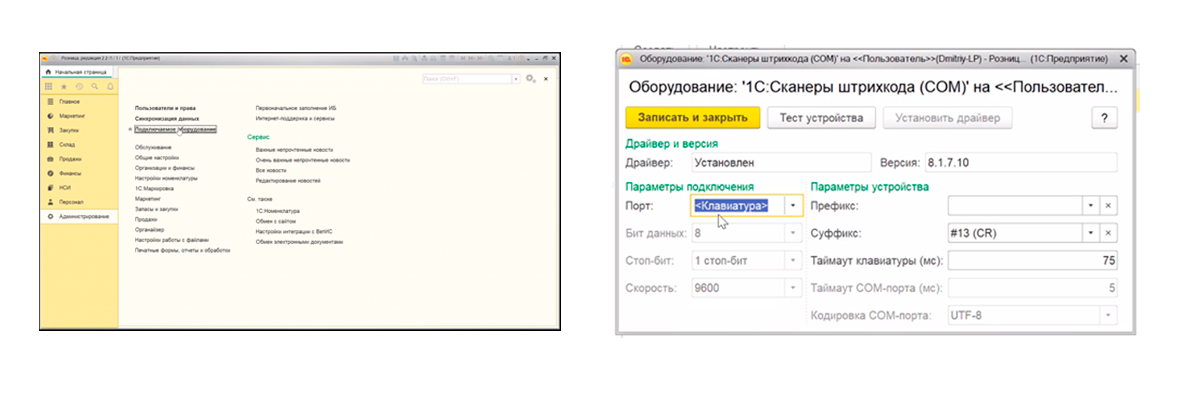Viewport: 1180px width, 410px height.
Task: Click Записать и закрыть button
Action: point(692,117)
